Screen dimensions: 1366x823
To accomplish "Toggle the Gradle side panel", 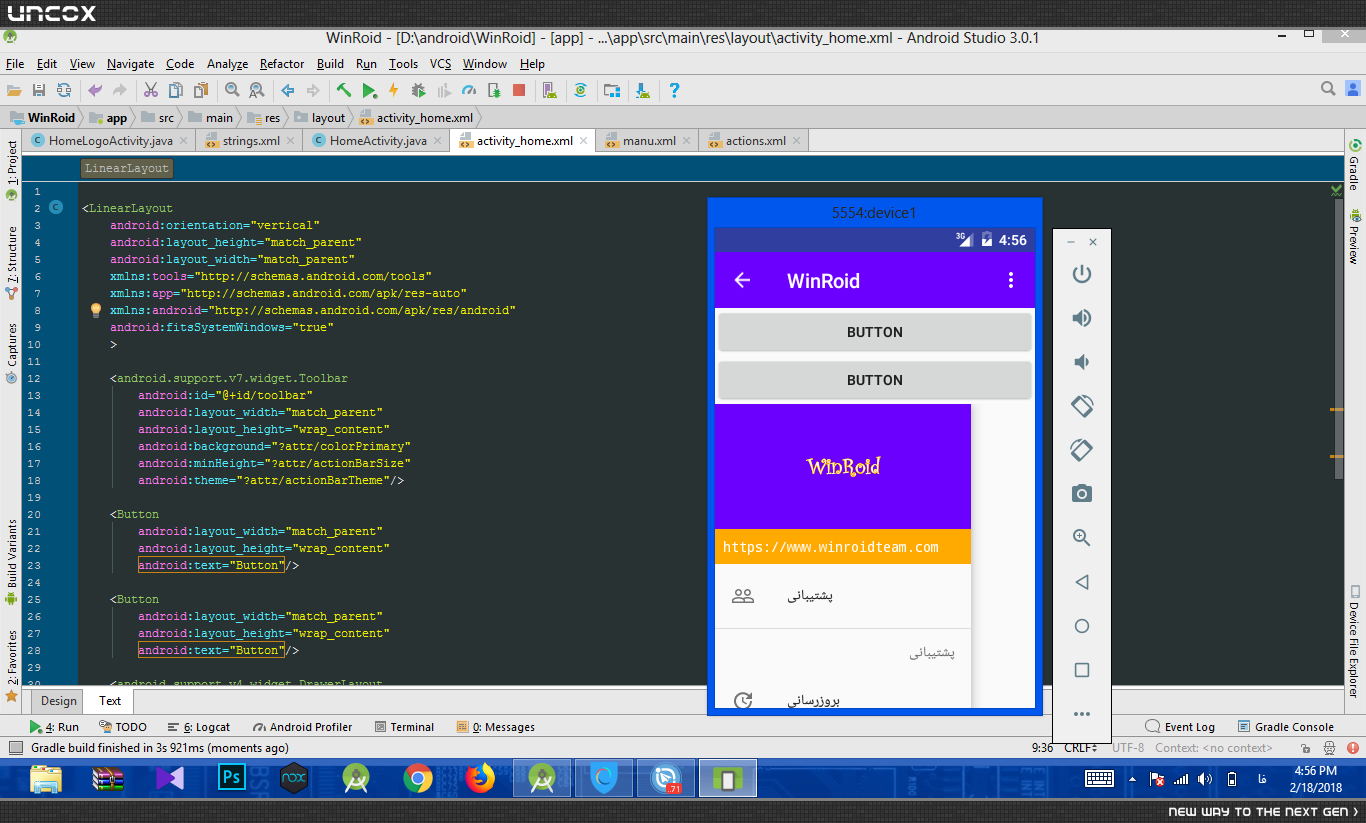I will coord(1355,165).
